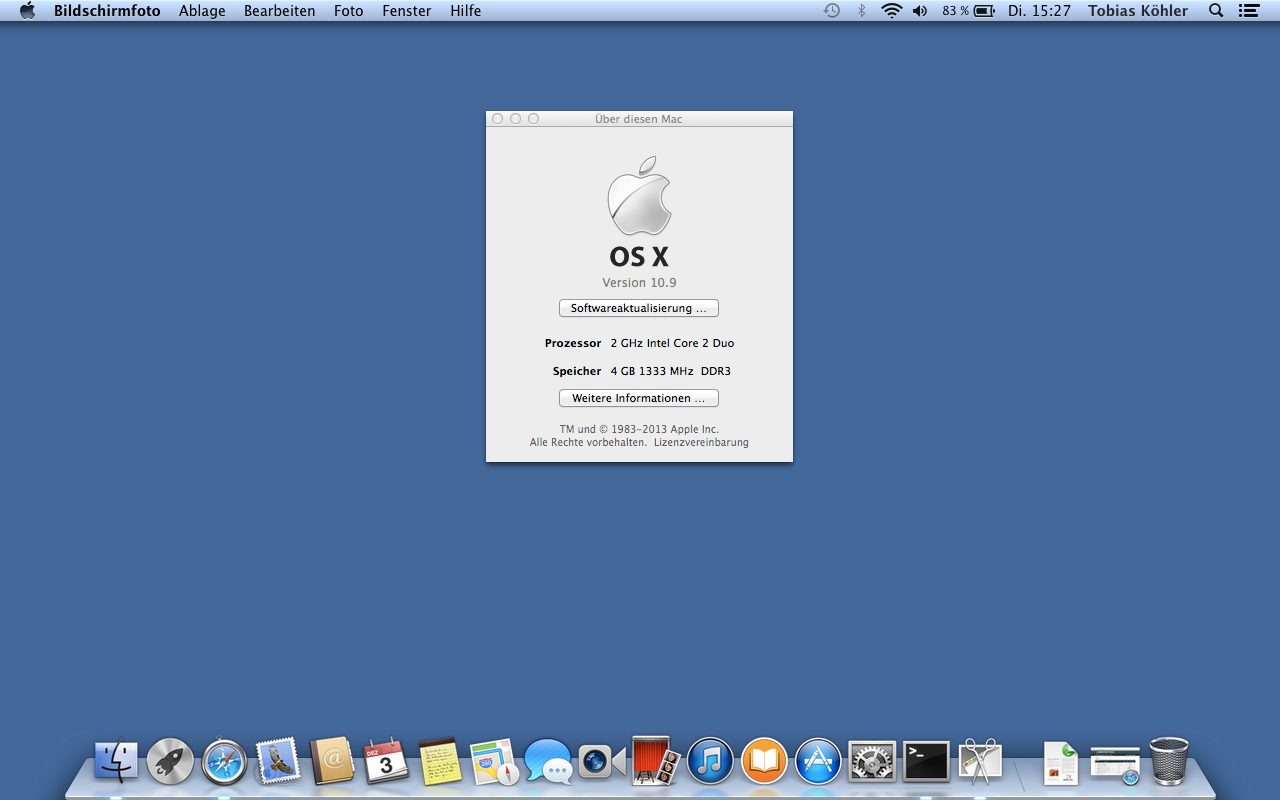Image resolution: width=1280 pixels, height=800 pixels.
Task: Open Safari from the dock
Action: [x=224, y=762]
